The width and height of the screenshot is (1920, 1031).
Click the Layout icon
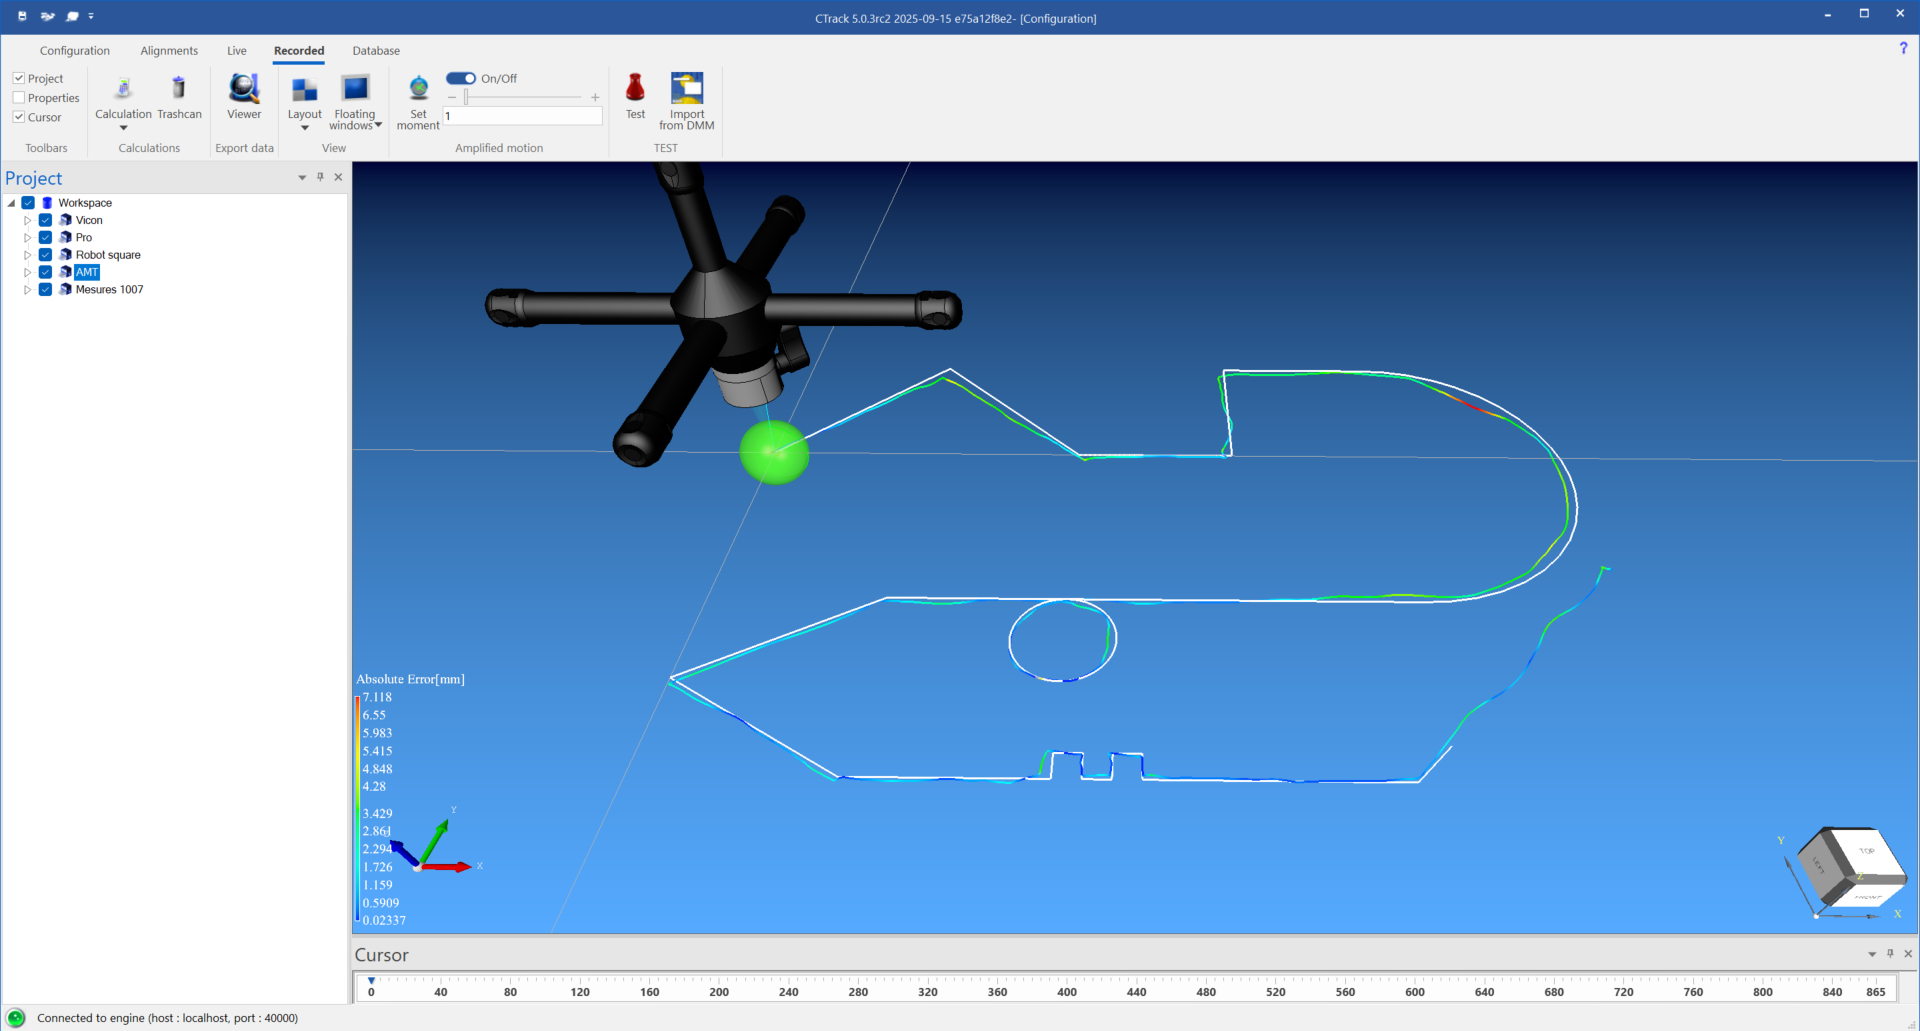[x=304, y=90]
